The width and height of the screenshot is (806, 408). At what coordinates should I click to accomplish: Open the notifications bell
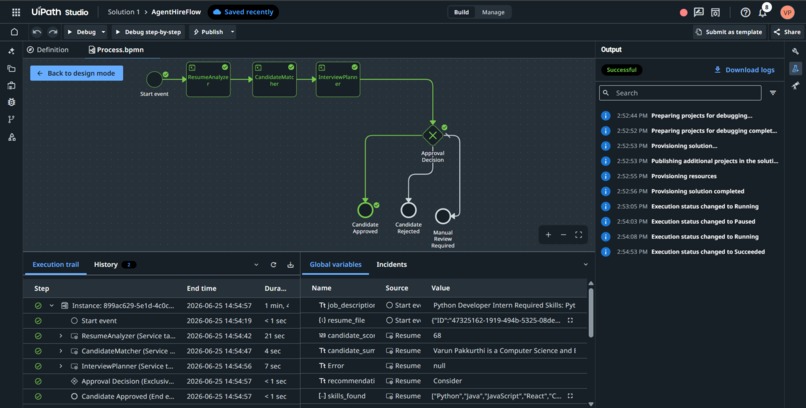tap(763, 13)
